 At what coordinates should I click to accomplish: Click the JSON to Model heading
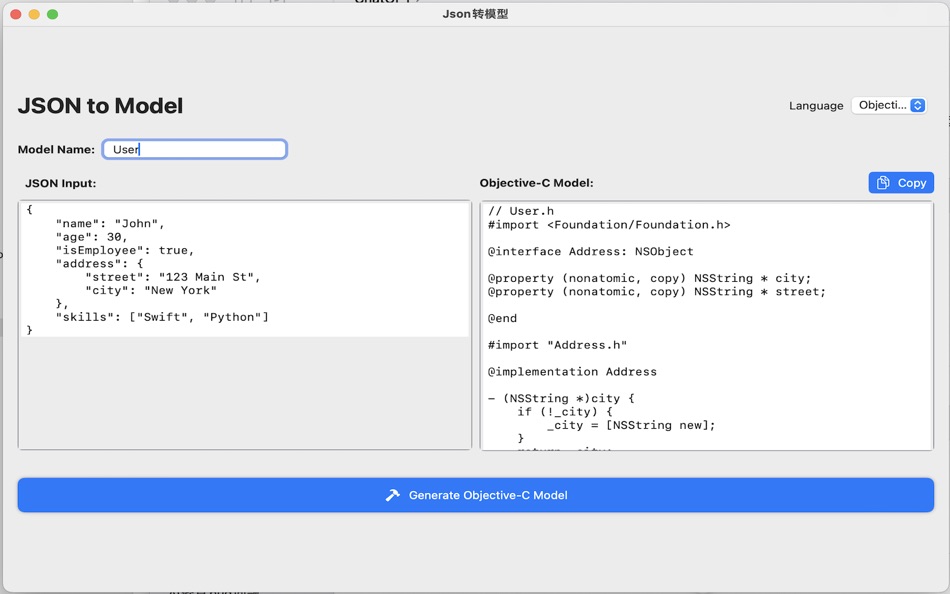(100, 104)
